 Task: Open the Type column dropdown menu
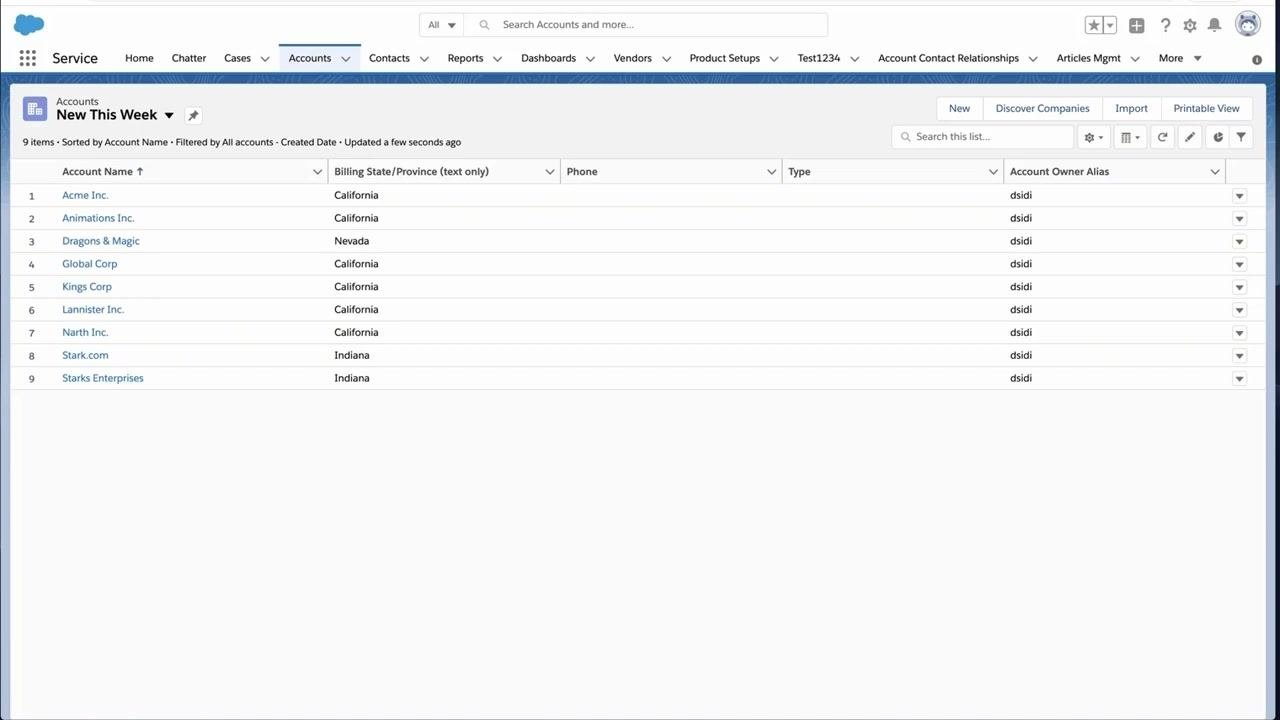(993, 172)
